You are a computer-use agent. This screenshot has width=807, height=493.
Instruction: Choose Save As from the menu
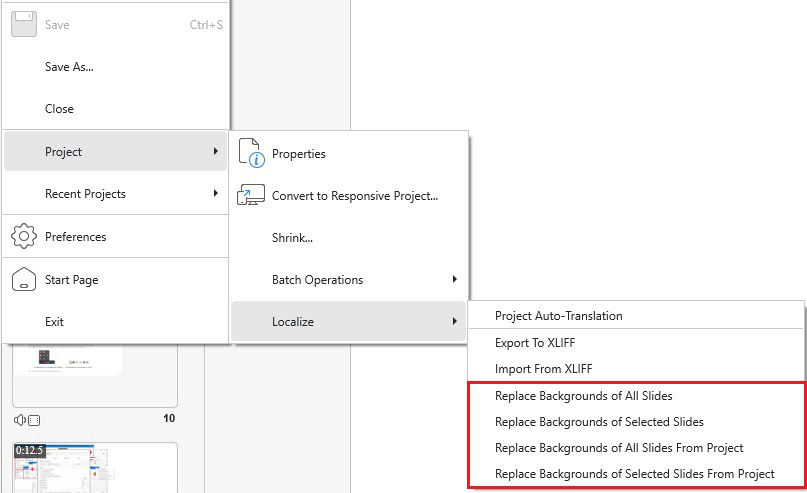tap(69, 67)
